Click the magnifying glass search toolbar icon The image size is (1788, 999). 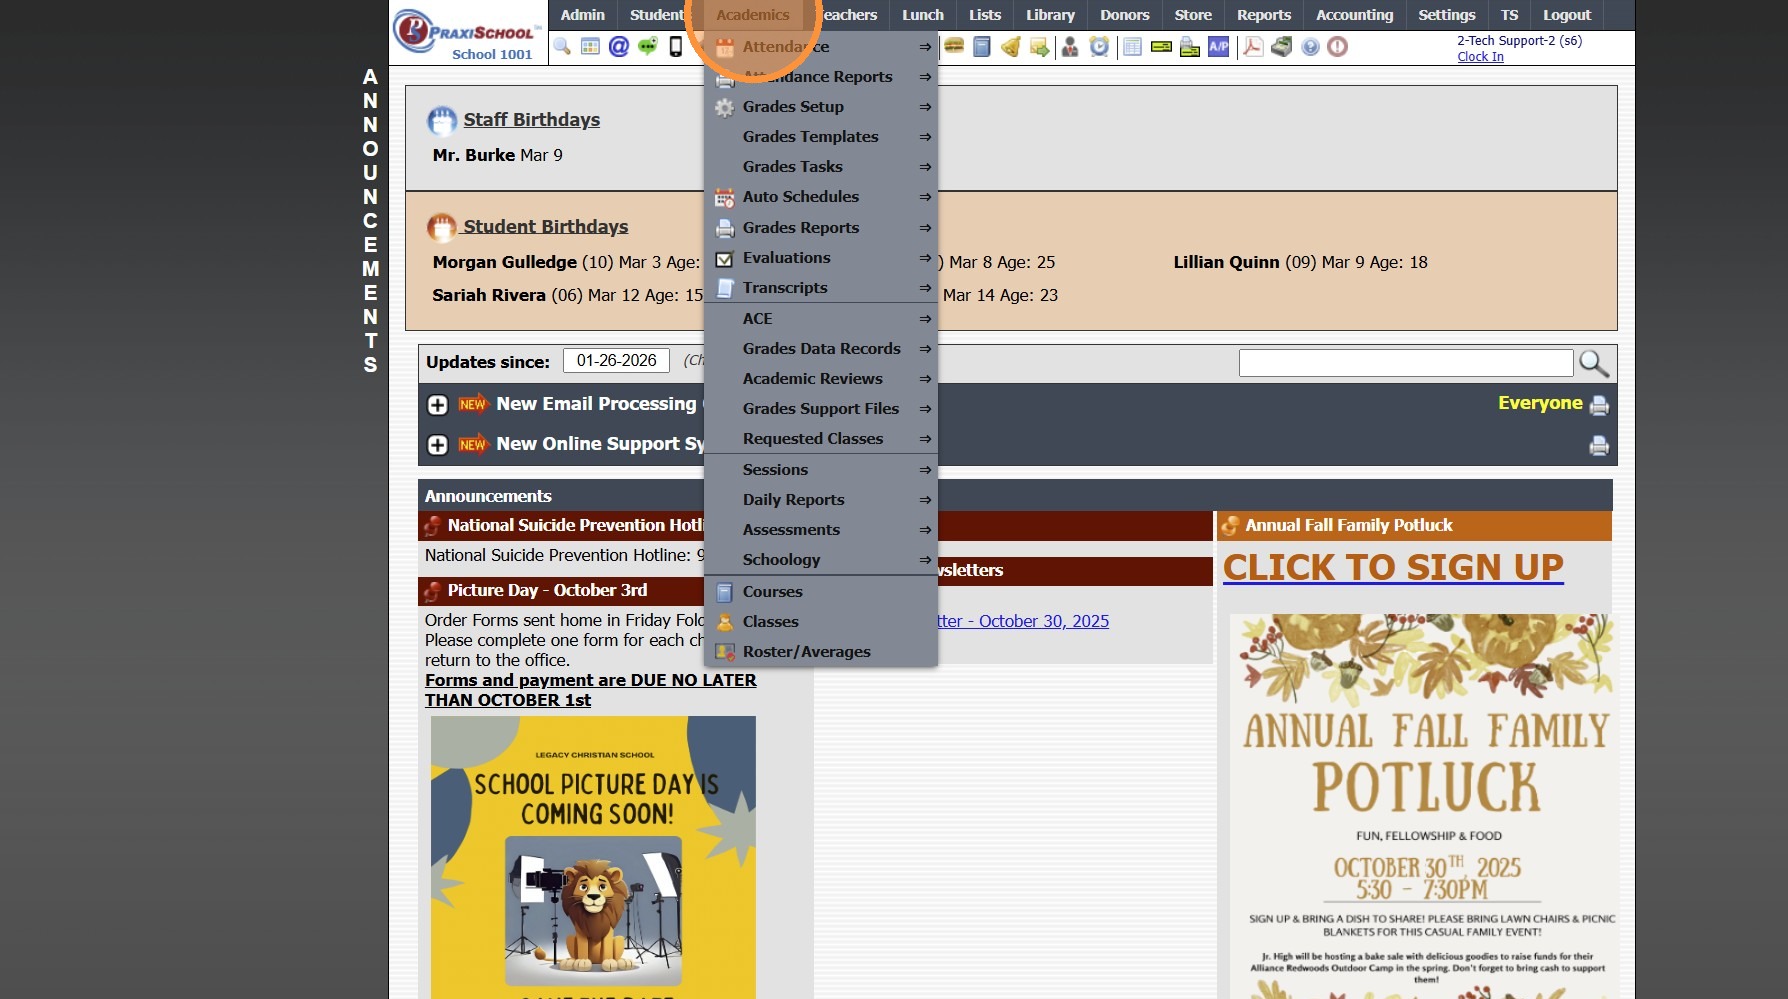coord(562,47)
